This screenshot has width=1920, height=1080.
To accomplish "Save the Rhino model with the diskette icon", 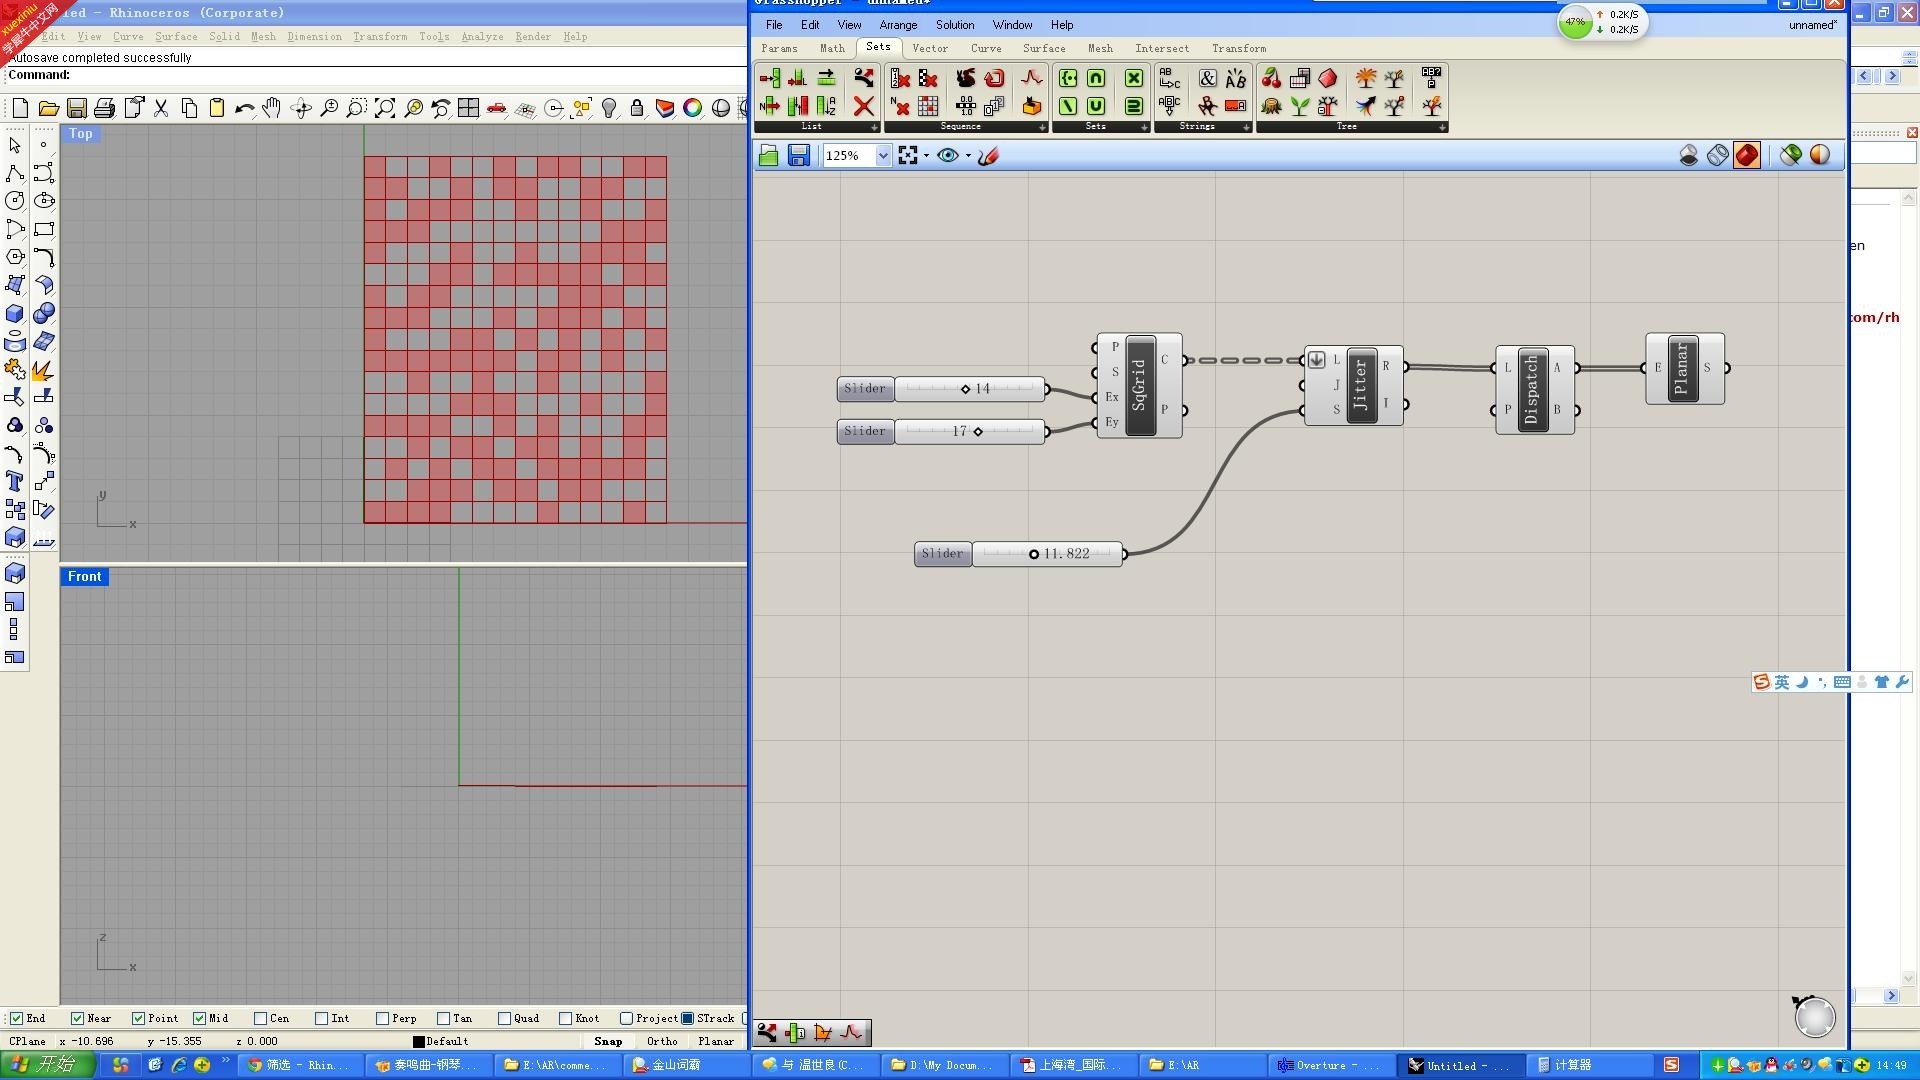I will (76, 108).
